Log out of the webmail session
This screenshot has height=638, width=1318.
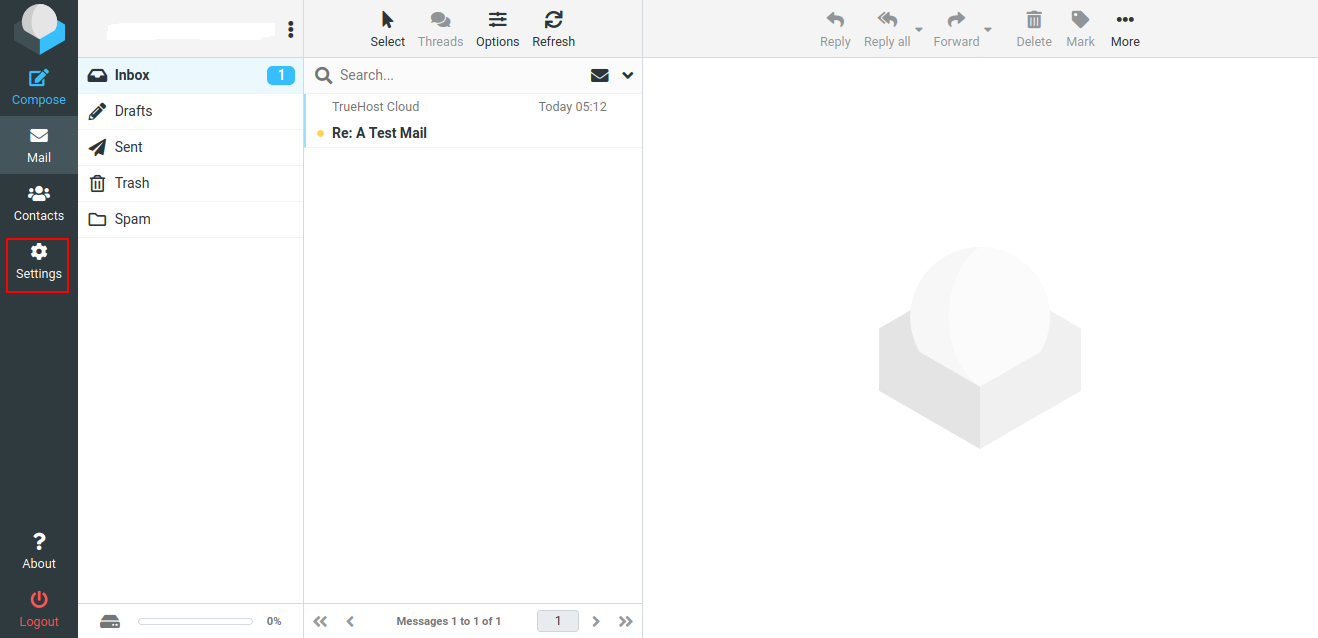pos(38,609)
